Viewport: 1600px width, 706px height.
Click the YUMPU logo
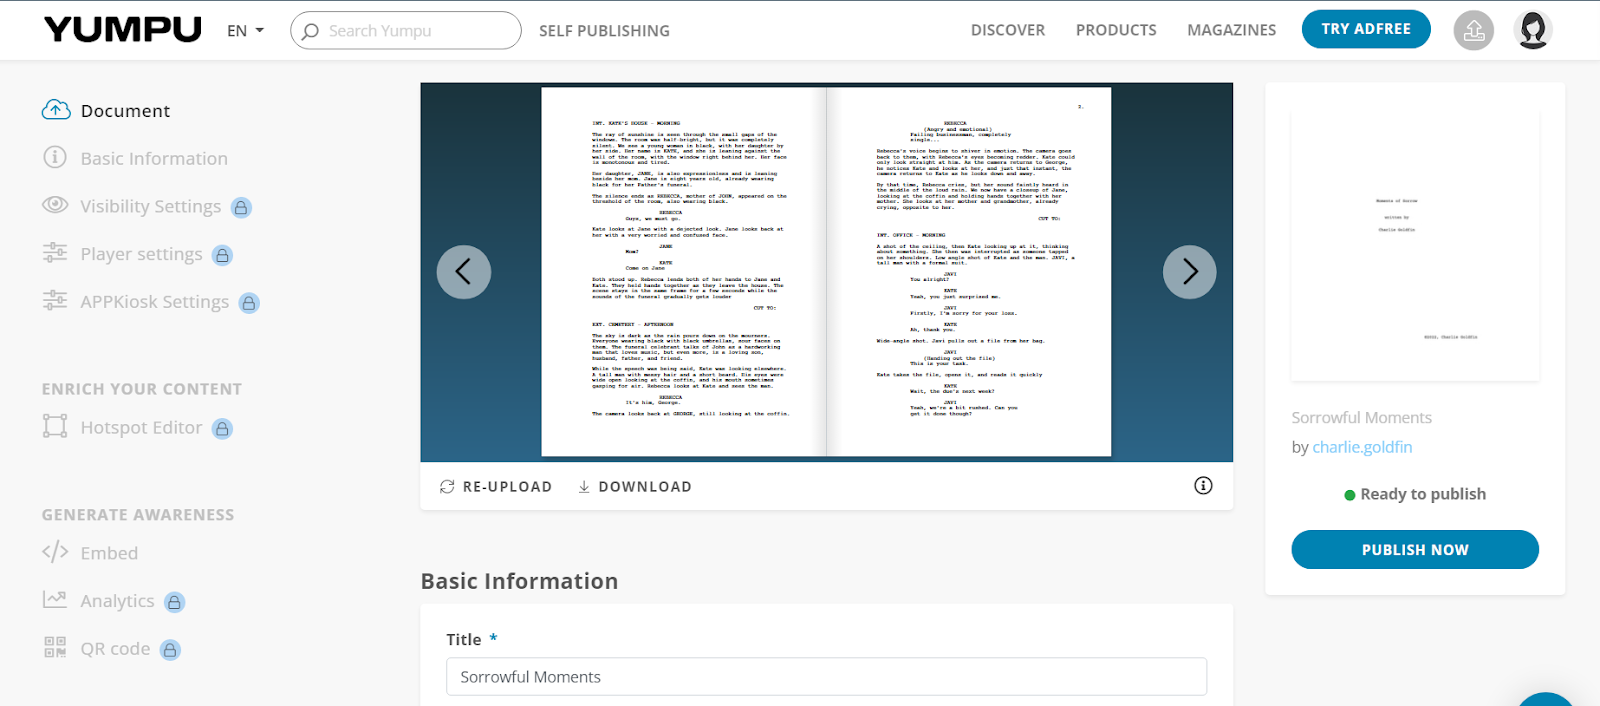pos(123,30)
